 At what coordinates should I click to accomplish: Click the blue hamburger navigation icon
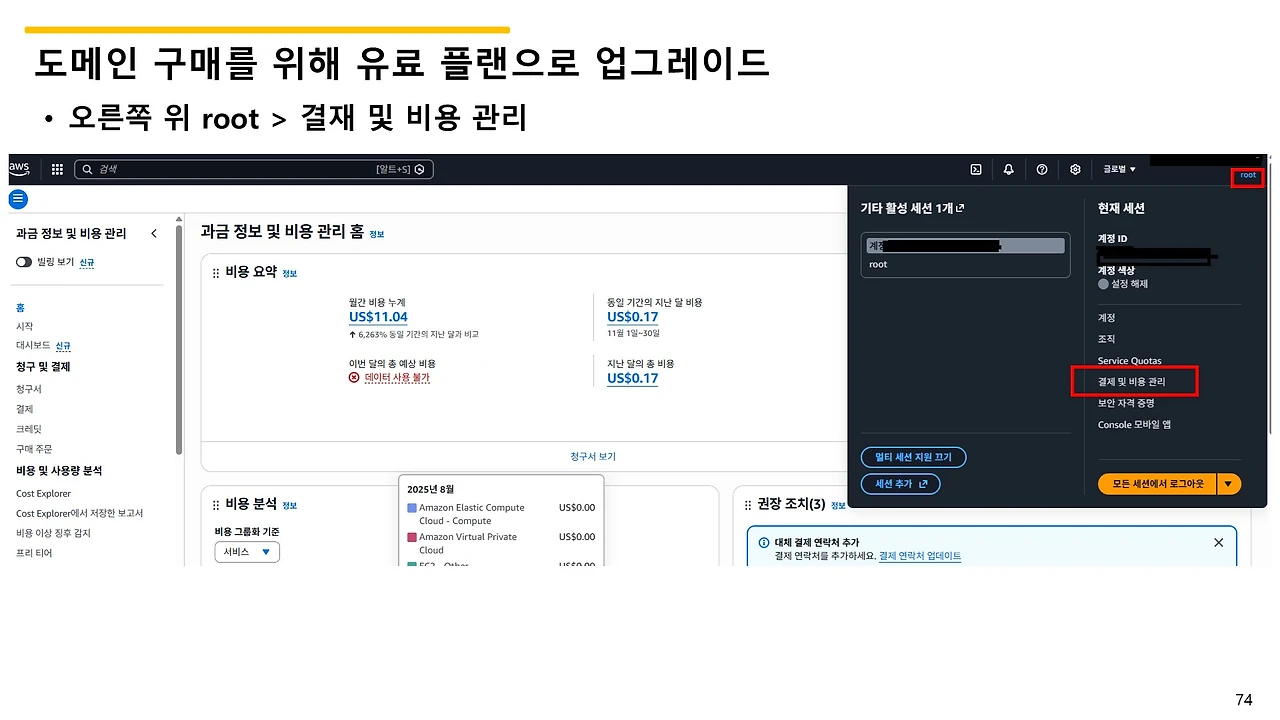(18, 199)
